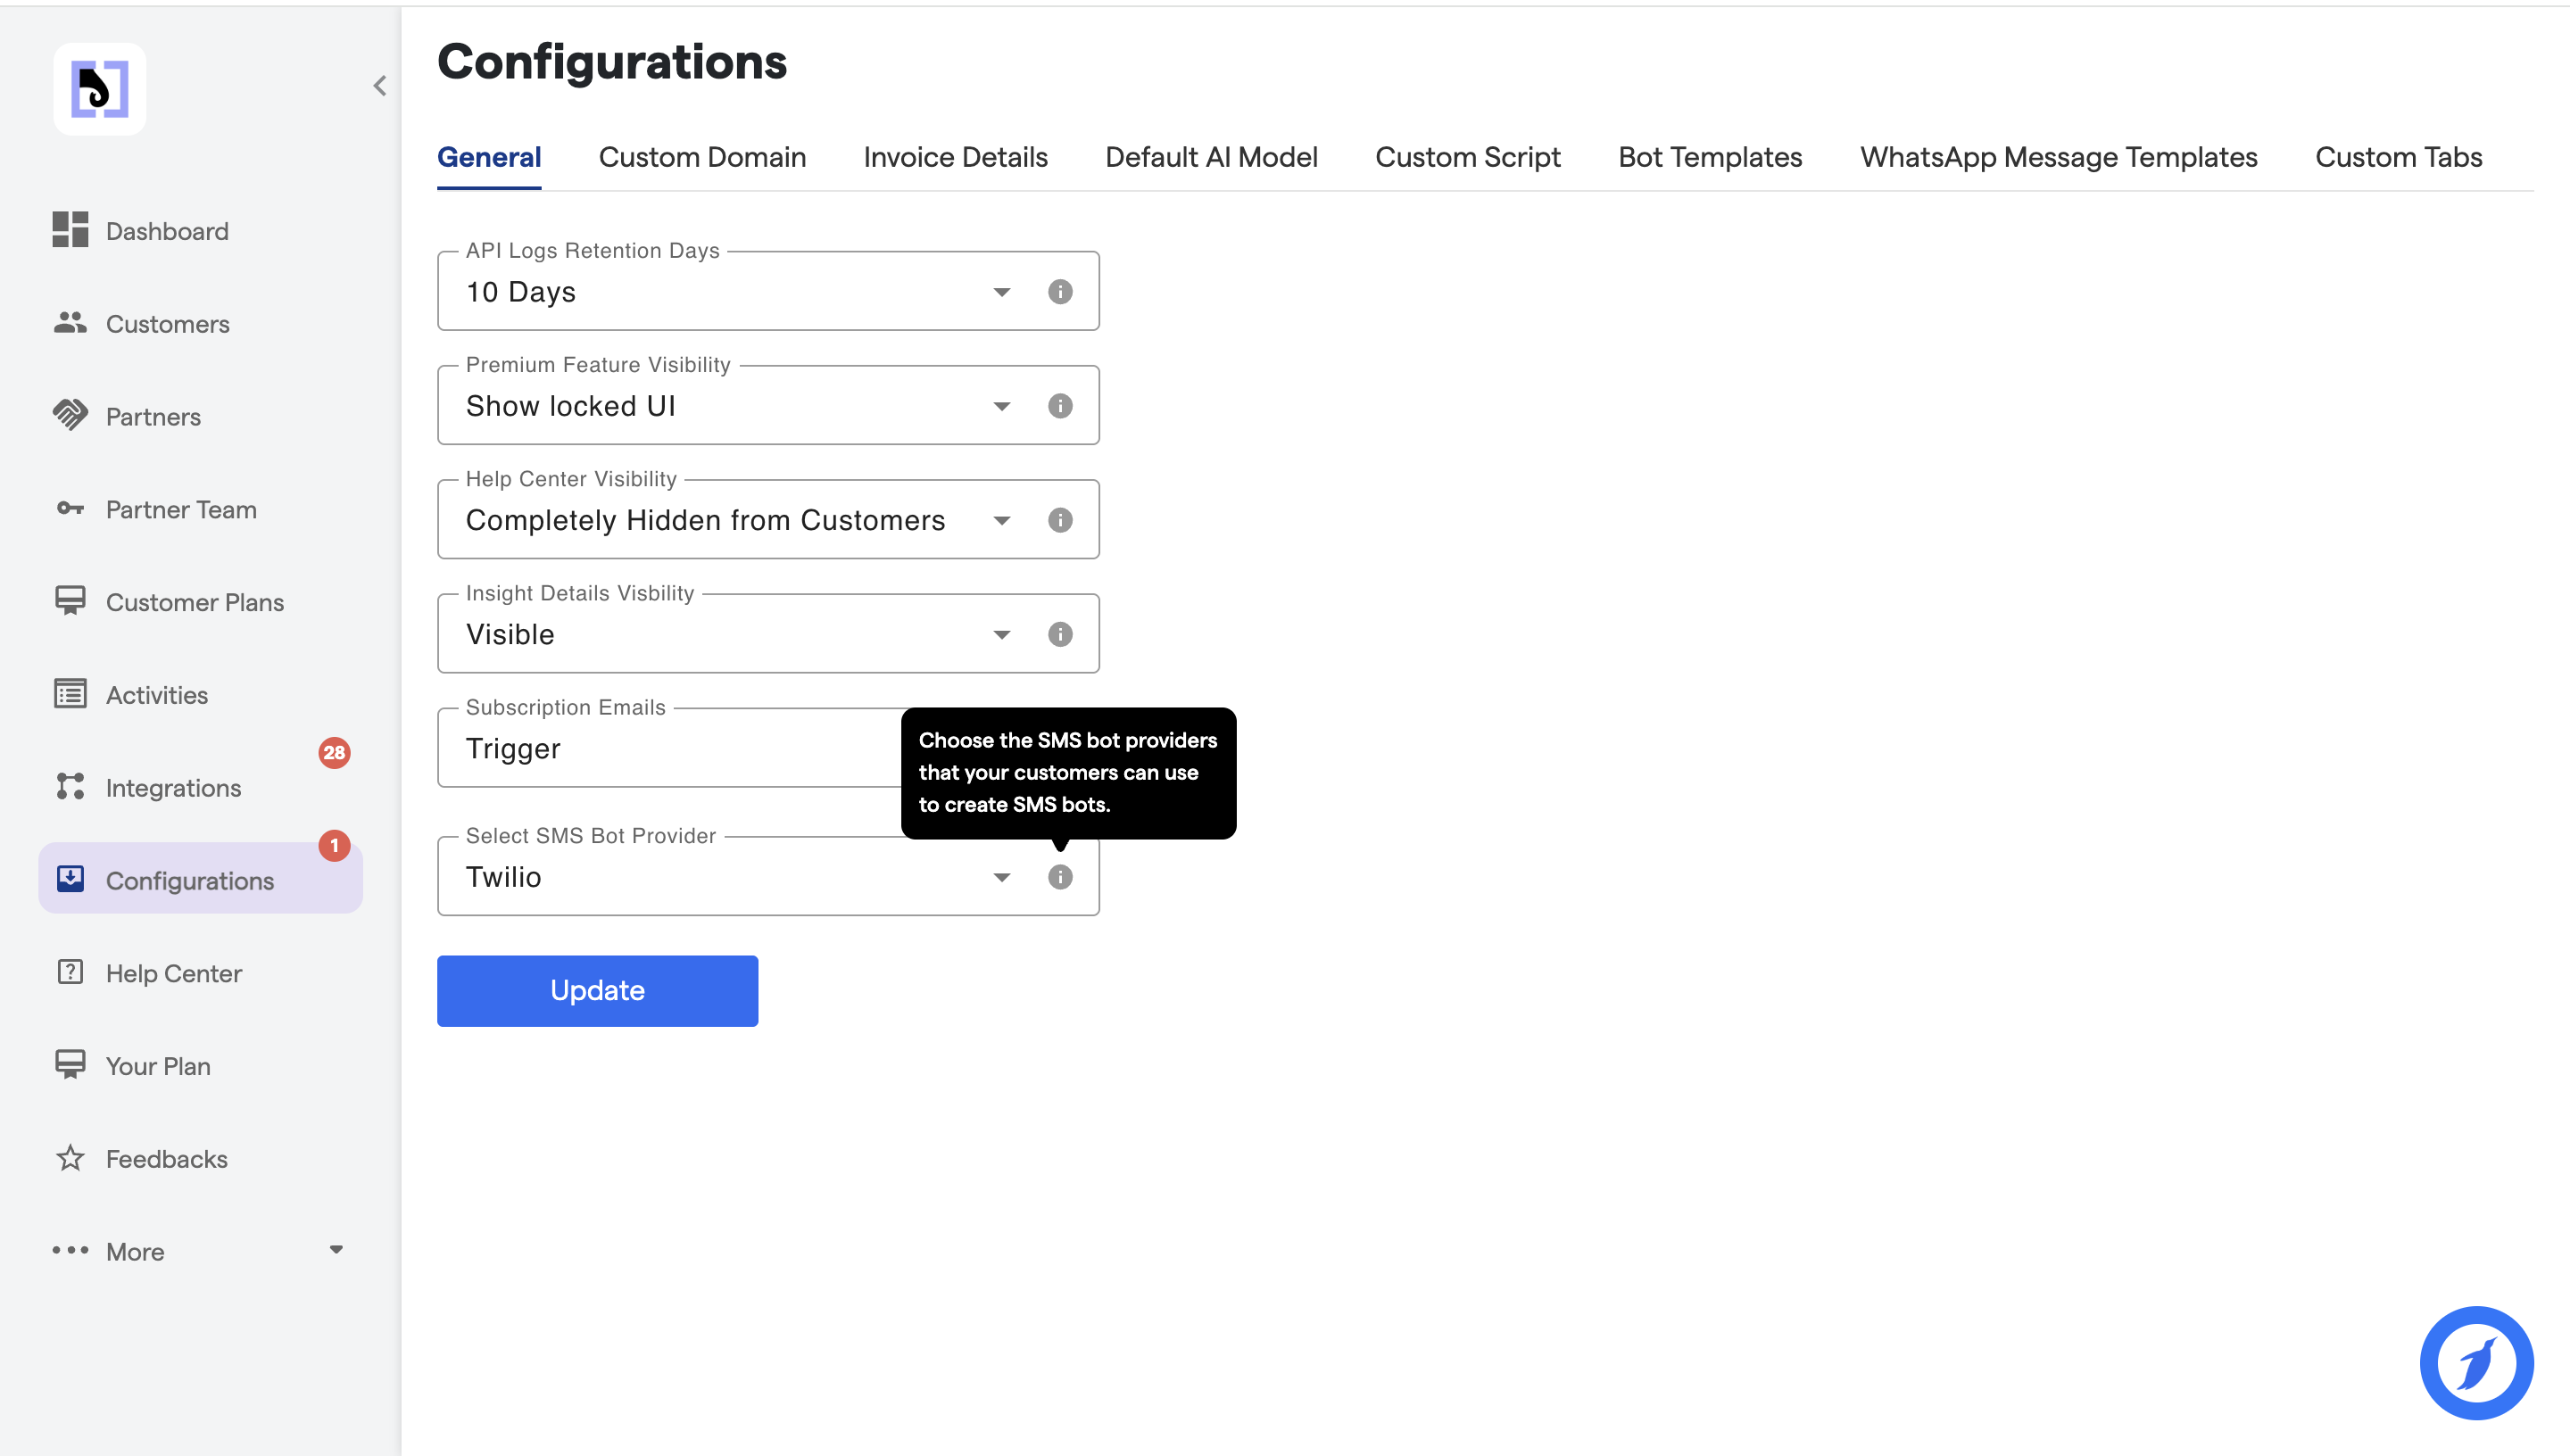Open Partners via handshake icon

(x=70, y=415)
